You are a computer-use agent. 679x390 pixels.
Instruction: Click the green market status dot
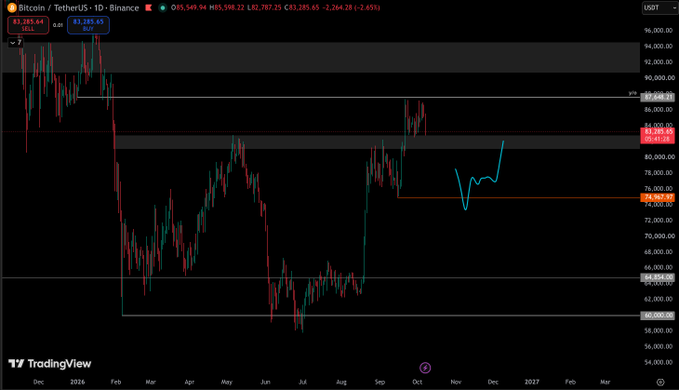pyautogui.click(x=162, y=8)
